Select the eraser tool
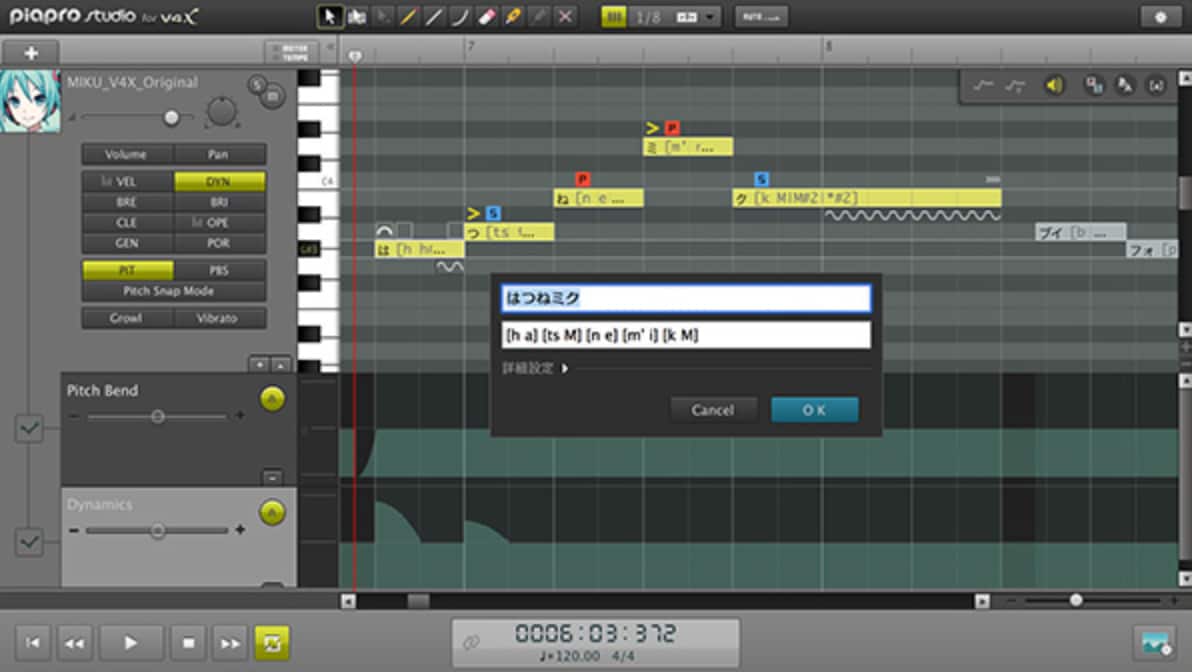The image size is (1192, 672). coord(487,17)
